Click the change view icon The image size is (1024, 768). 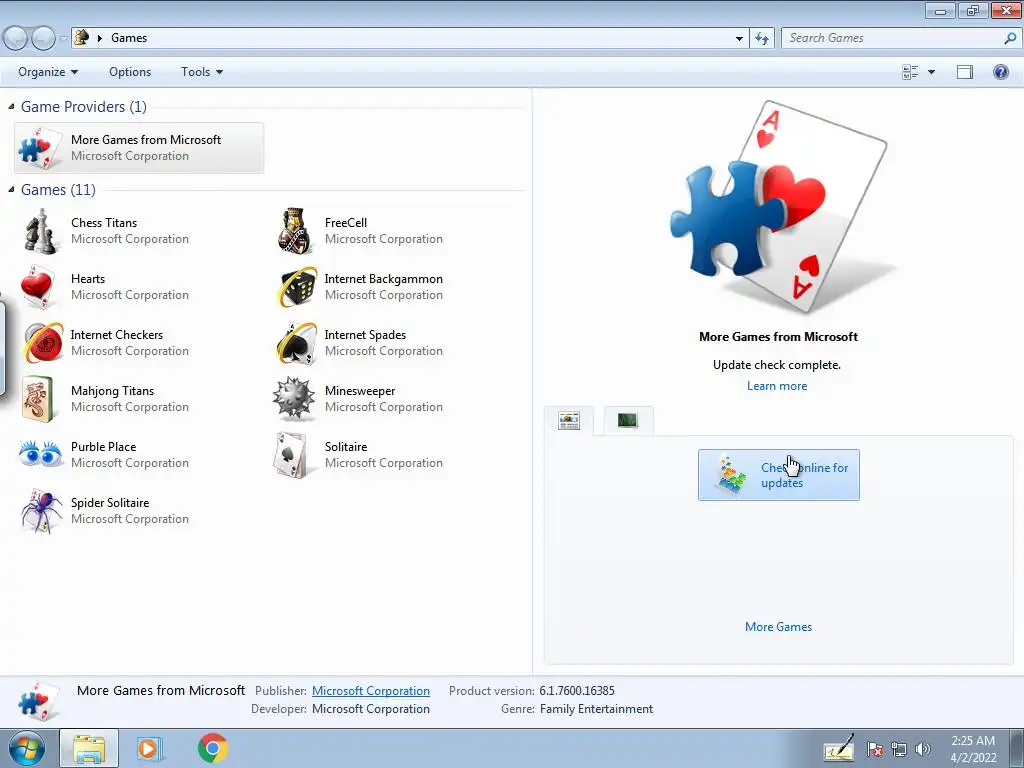[910, 72]
